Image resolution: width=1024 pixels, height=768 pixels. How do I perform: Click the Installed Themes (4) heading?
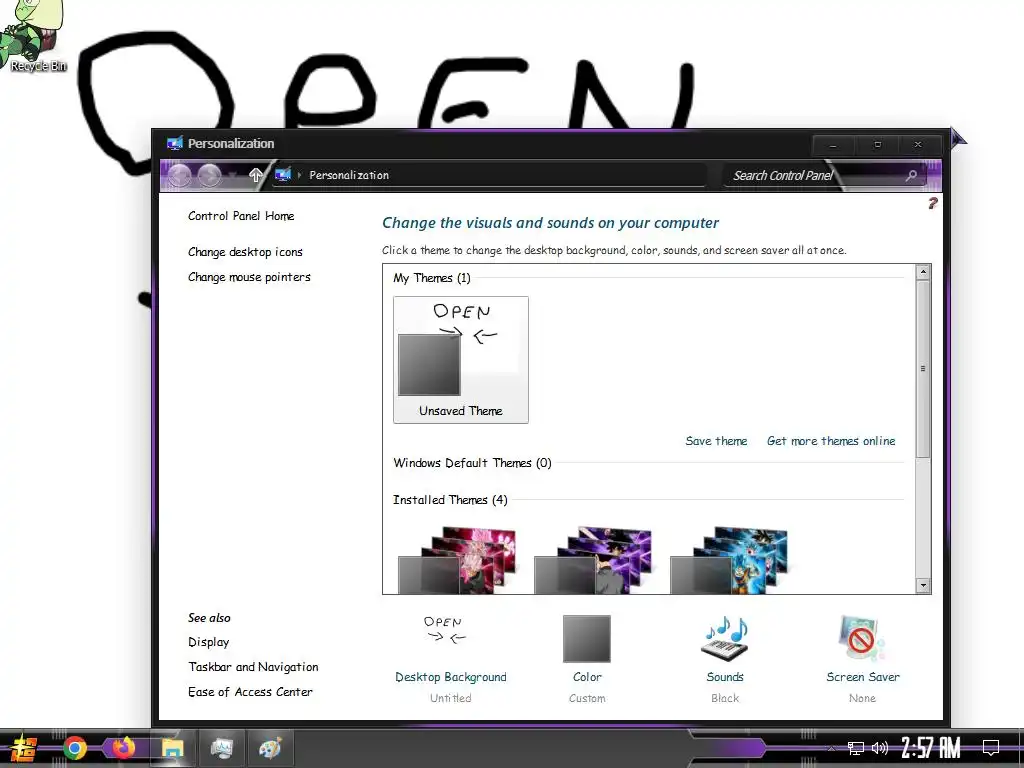pos(450,500)
